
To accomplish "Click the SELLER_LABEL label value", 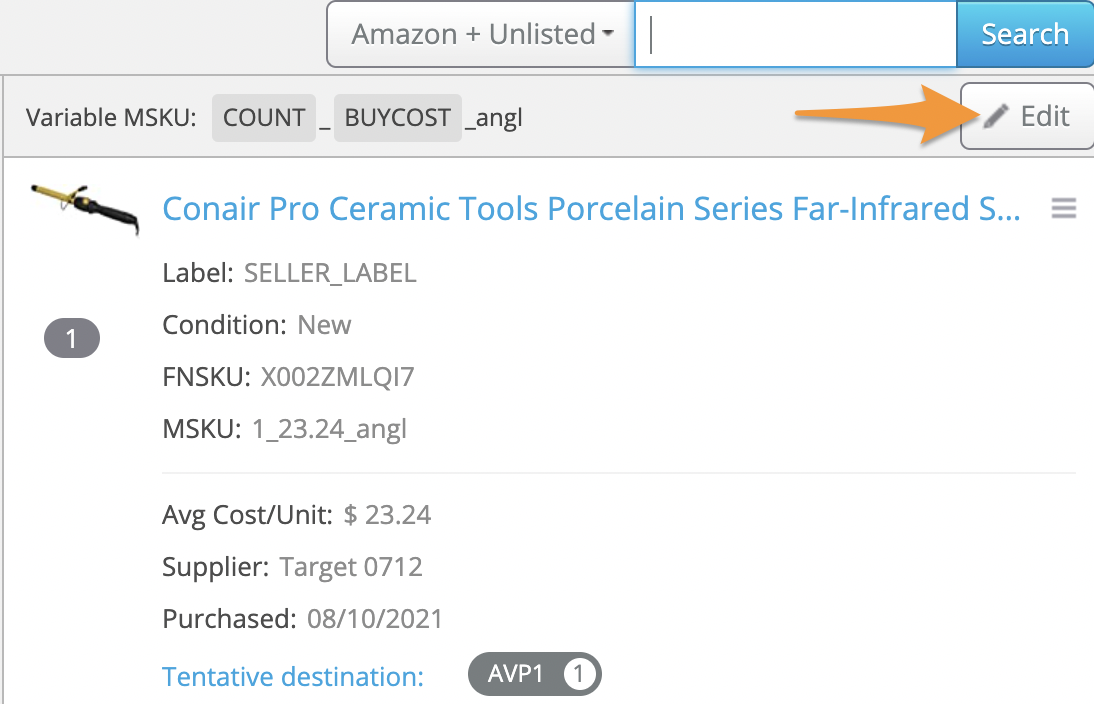I will 330,273.
